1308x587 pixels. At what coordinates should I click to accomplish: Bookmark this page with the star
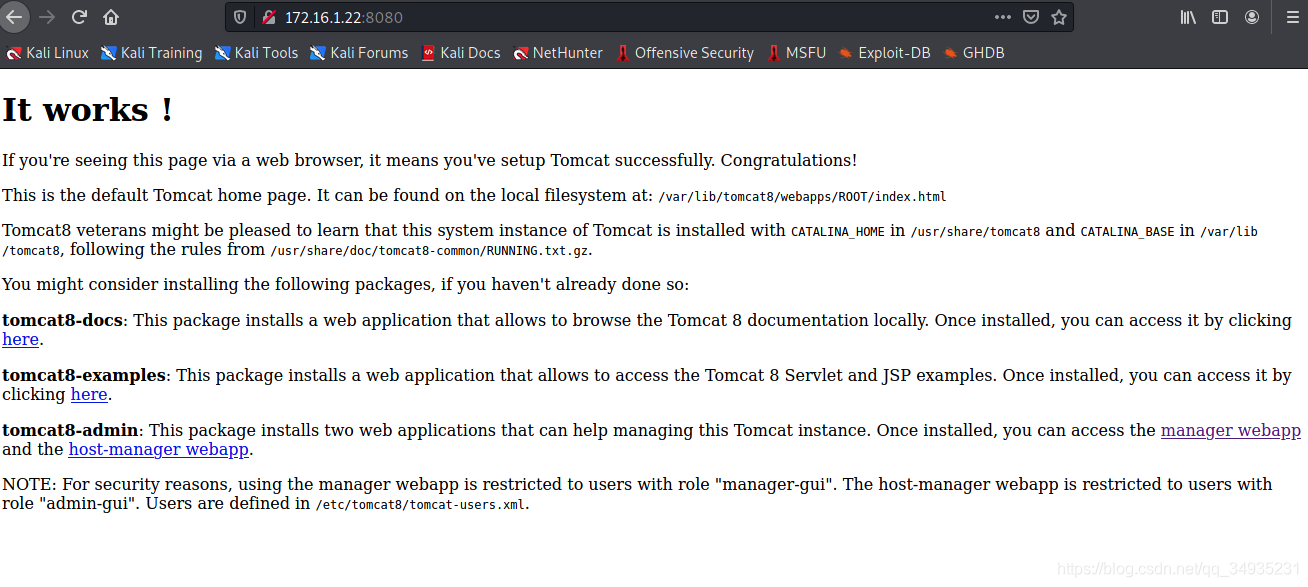[x=1059, y=17]
